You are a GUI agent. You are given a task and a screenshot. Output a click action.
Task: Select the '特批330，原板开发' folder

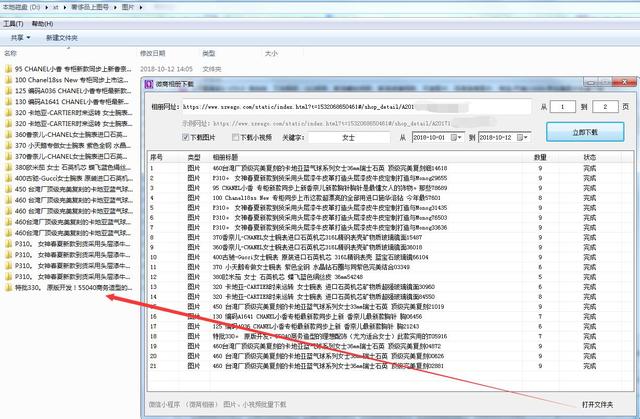[60, 287]
